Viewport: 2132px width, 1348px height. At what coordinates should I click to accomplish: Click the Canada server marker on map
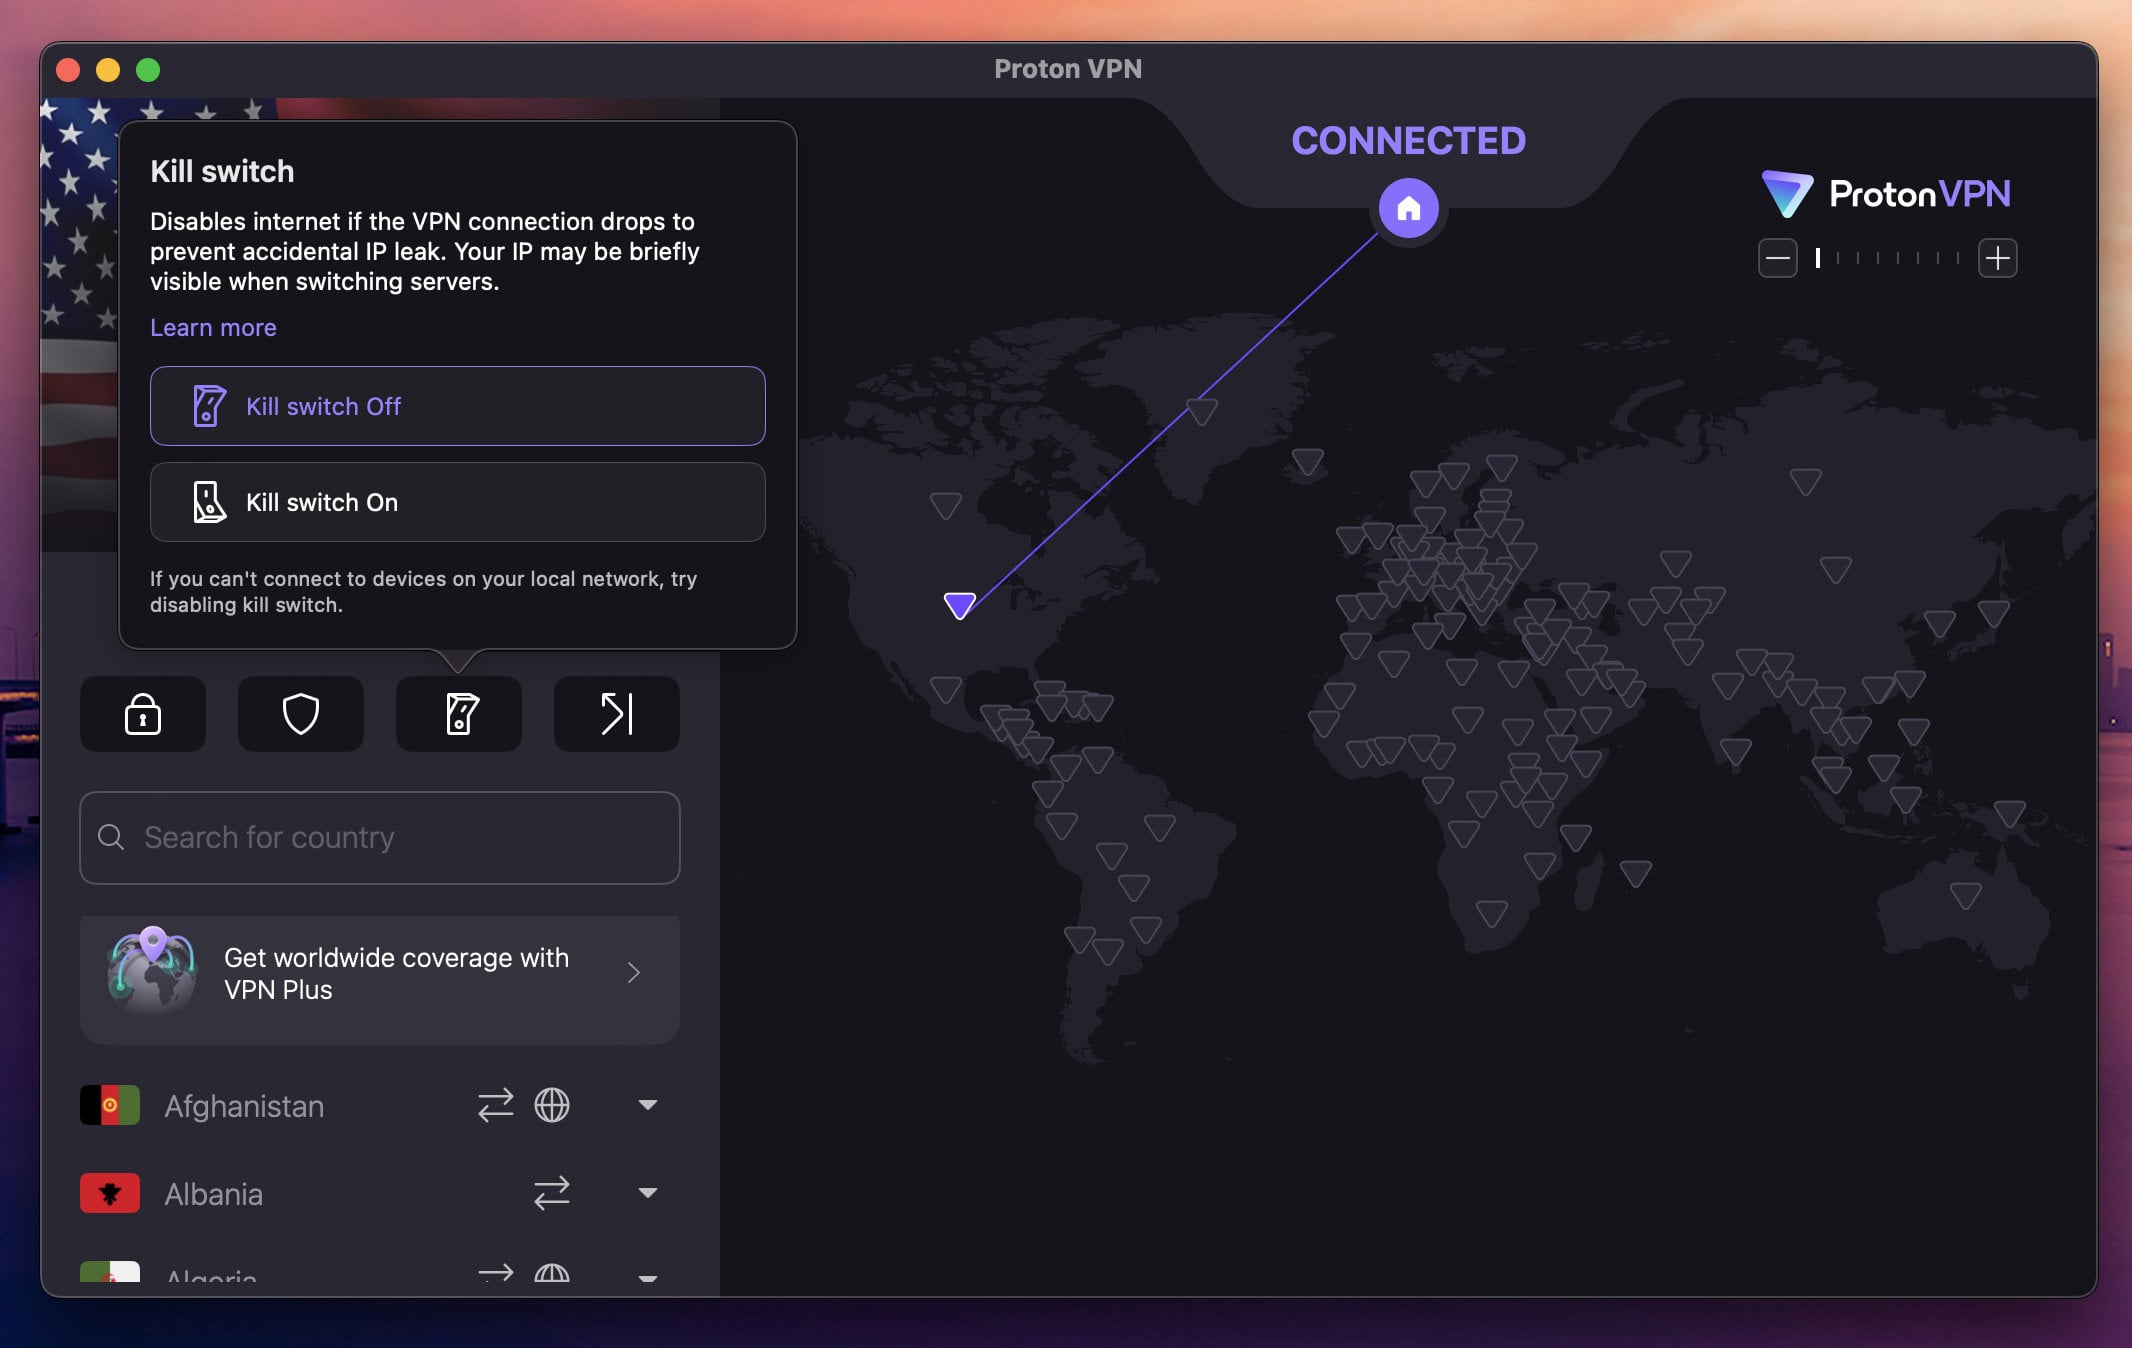946,504
